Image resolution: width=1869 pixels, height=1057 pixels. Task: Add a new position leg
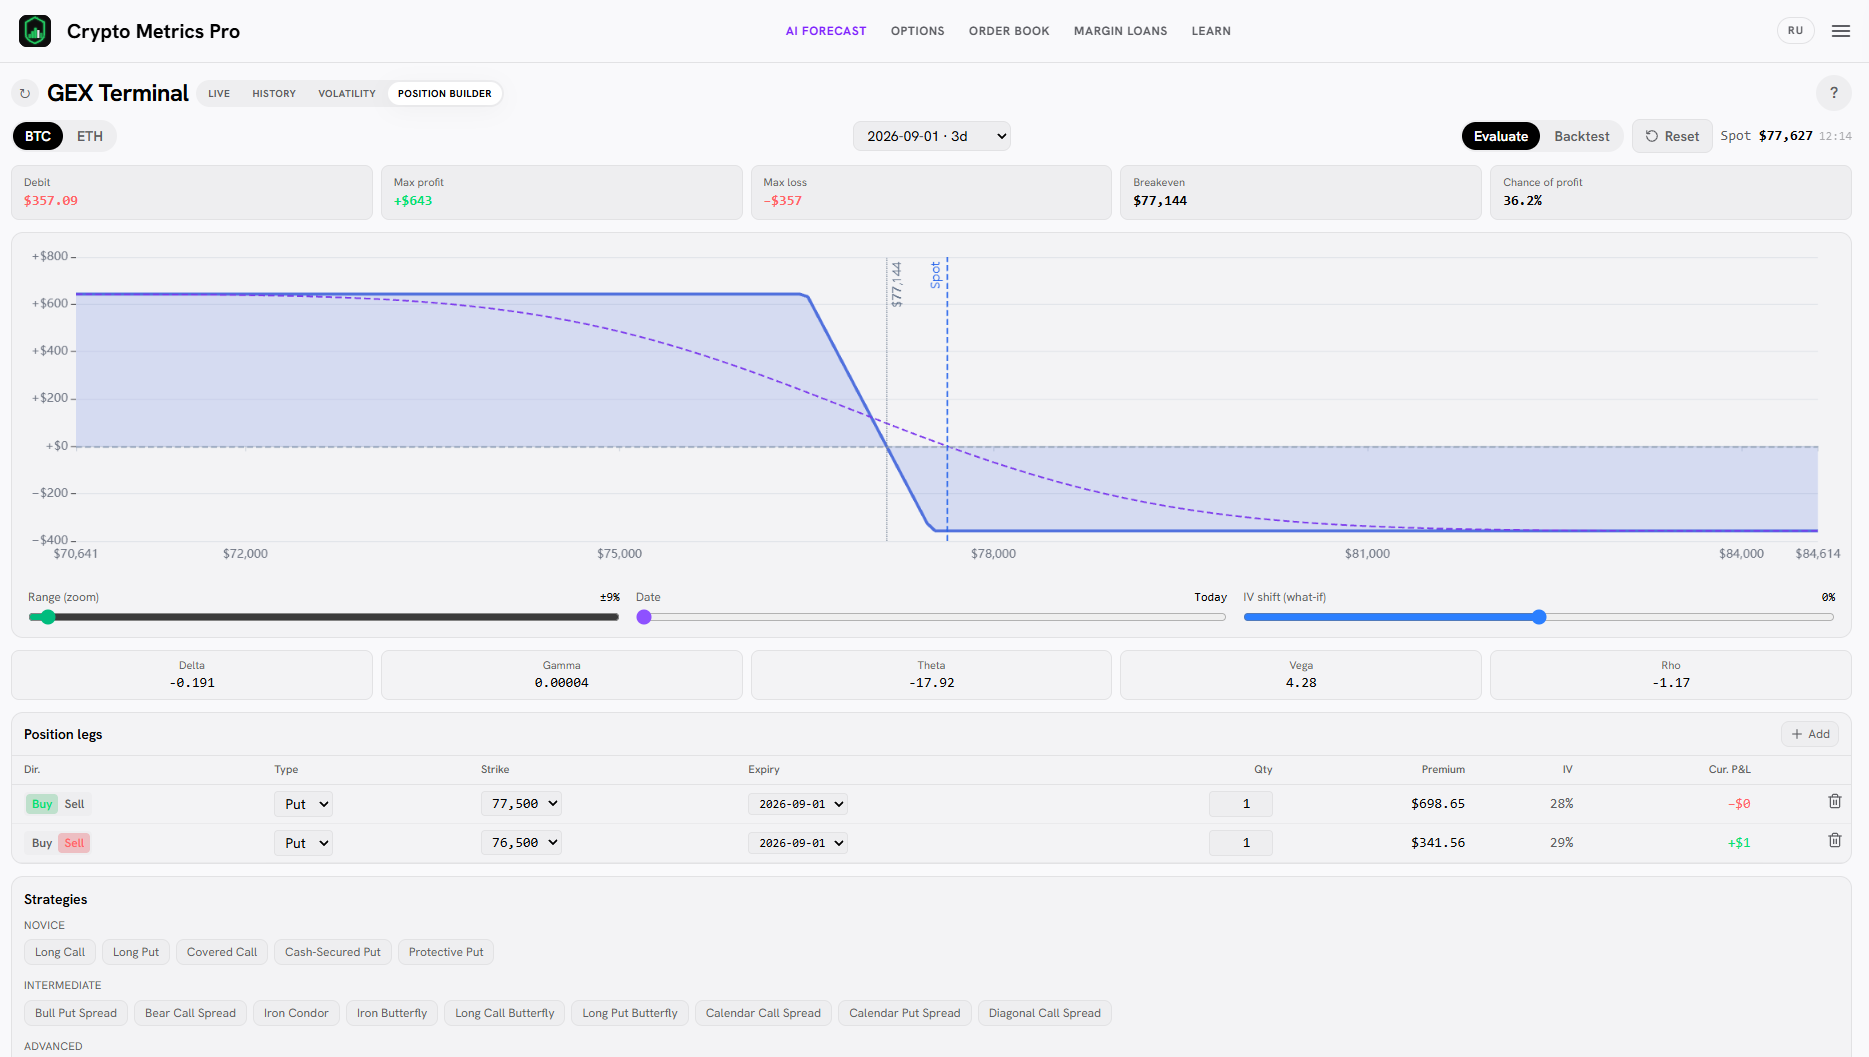(x=1810, y=734)
